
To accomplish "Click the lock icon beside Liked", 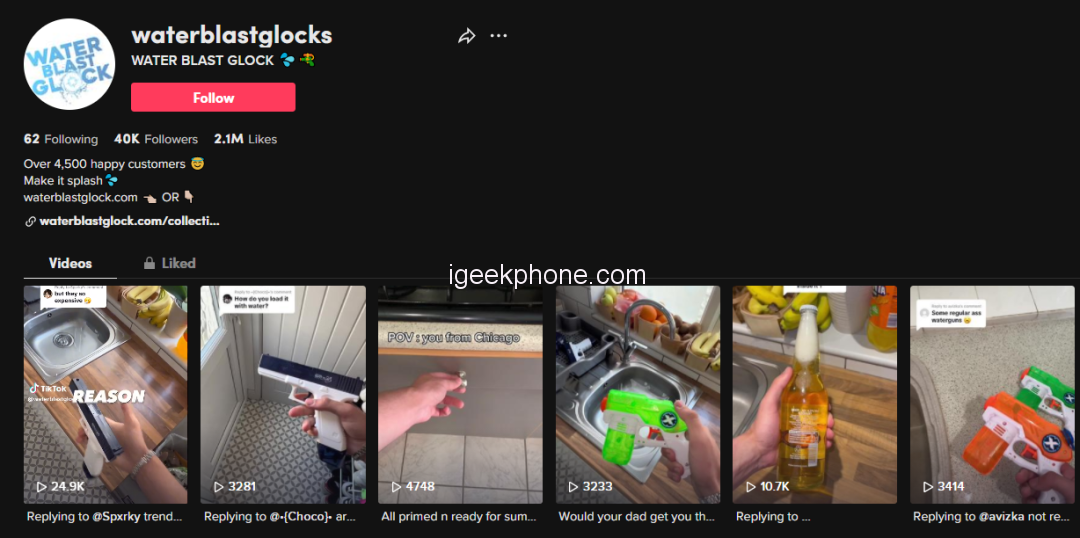I will click(149, 263).
